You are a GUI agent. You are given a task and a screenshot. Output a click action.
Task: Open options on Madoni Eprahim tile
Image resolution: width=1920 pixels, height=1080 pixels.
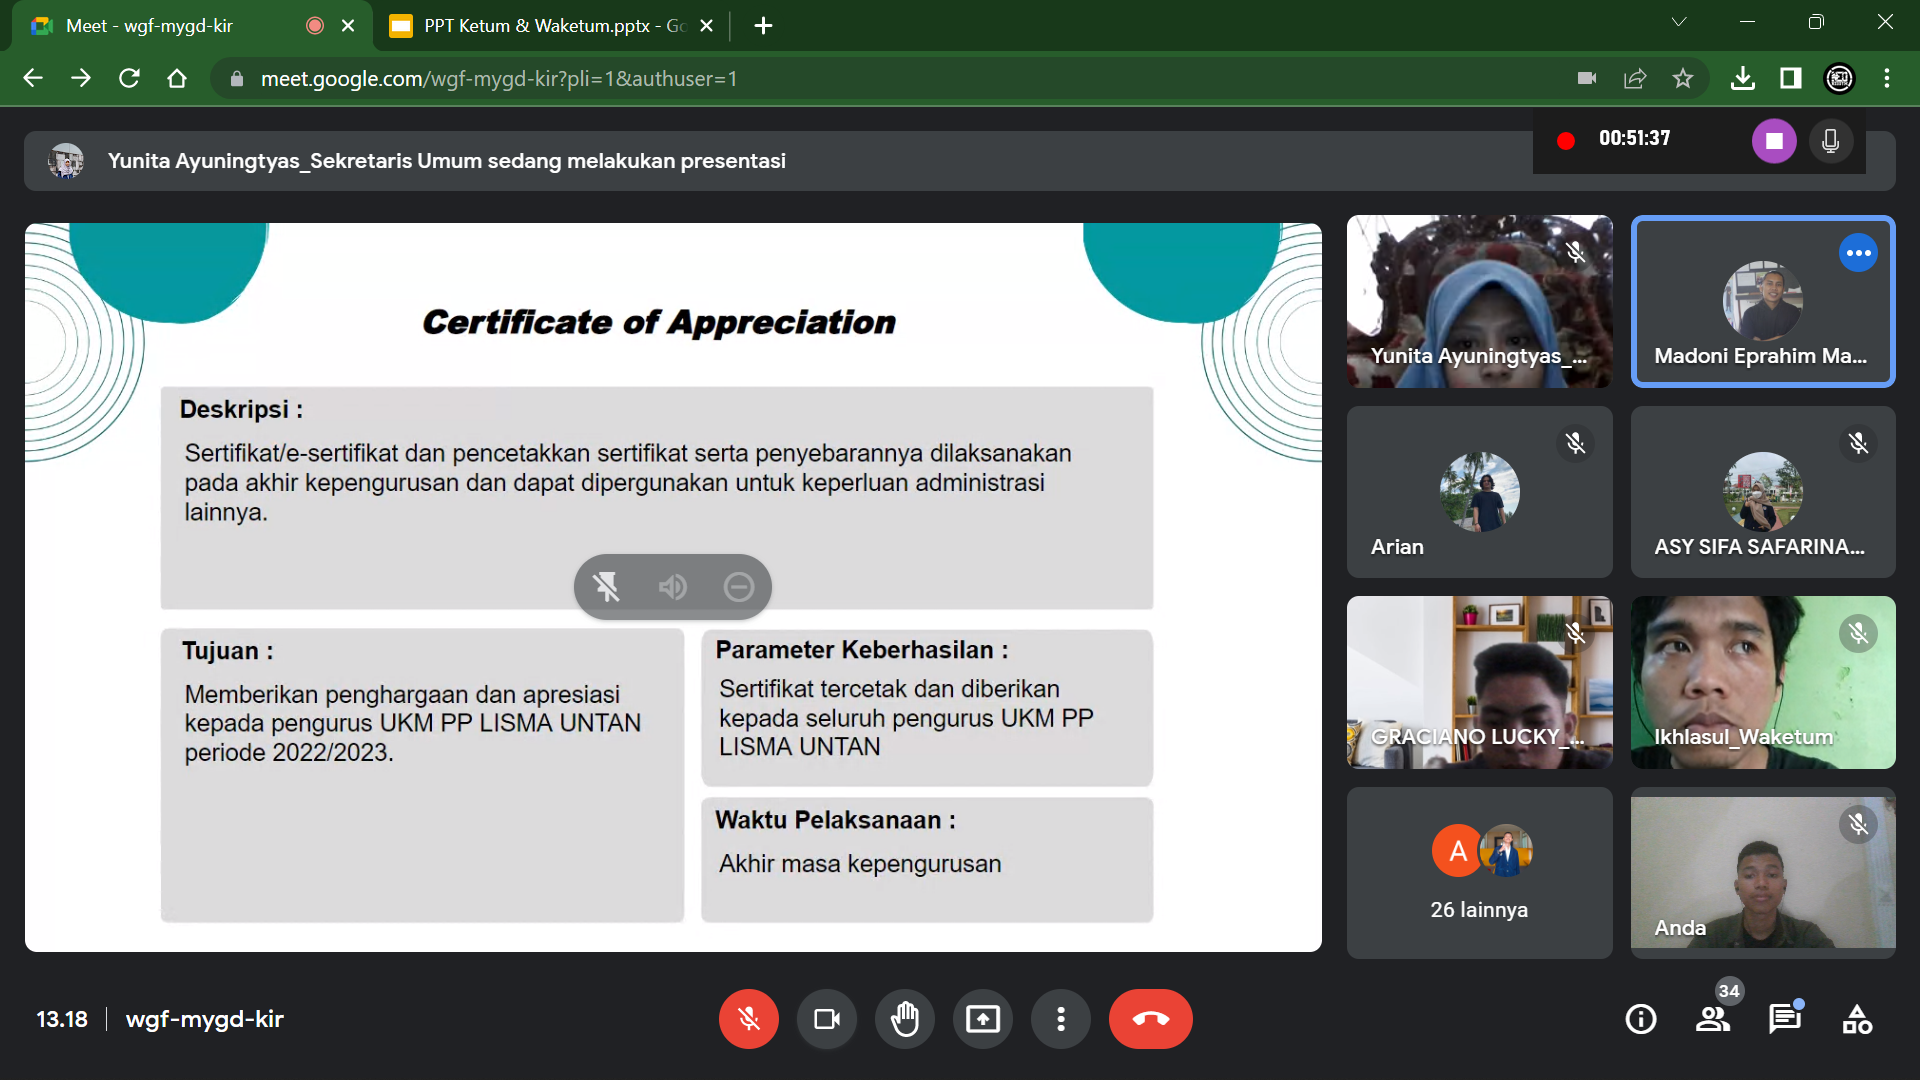[x=1858, y=253]
